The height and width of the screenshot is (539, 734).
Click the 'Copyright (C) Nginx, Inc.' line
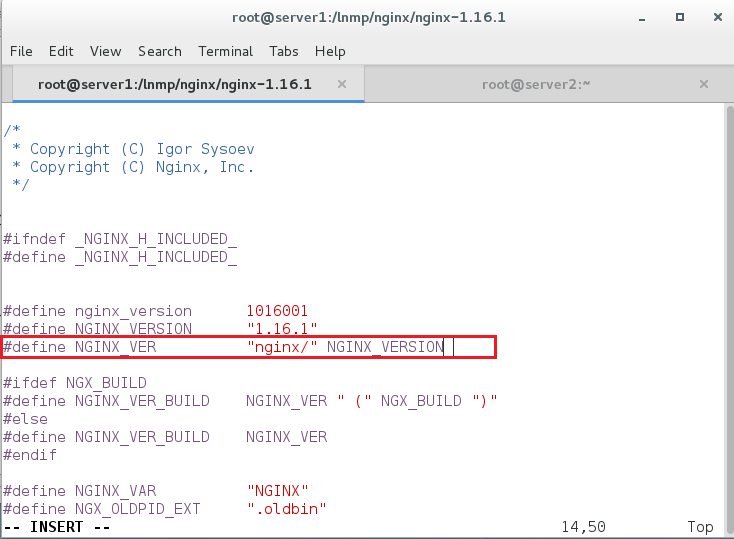tap(133, 167)
